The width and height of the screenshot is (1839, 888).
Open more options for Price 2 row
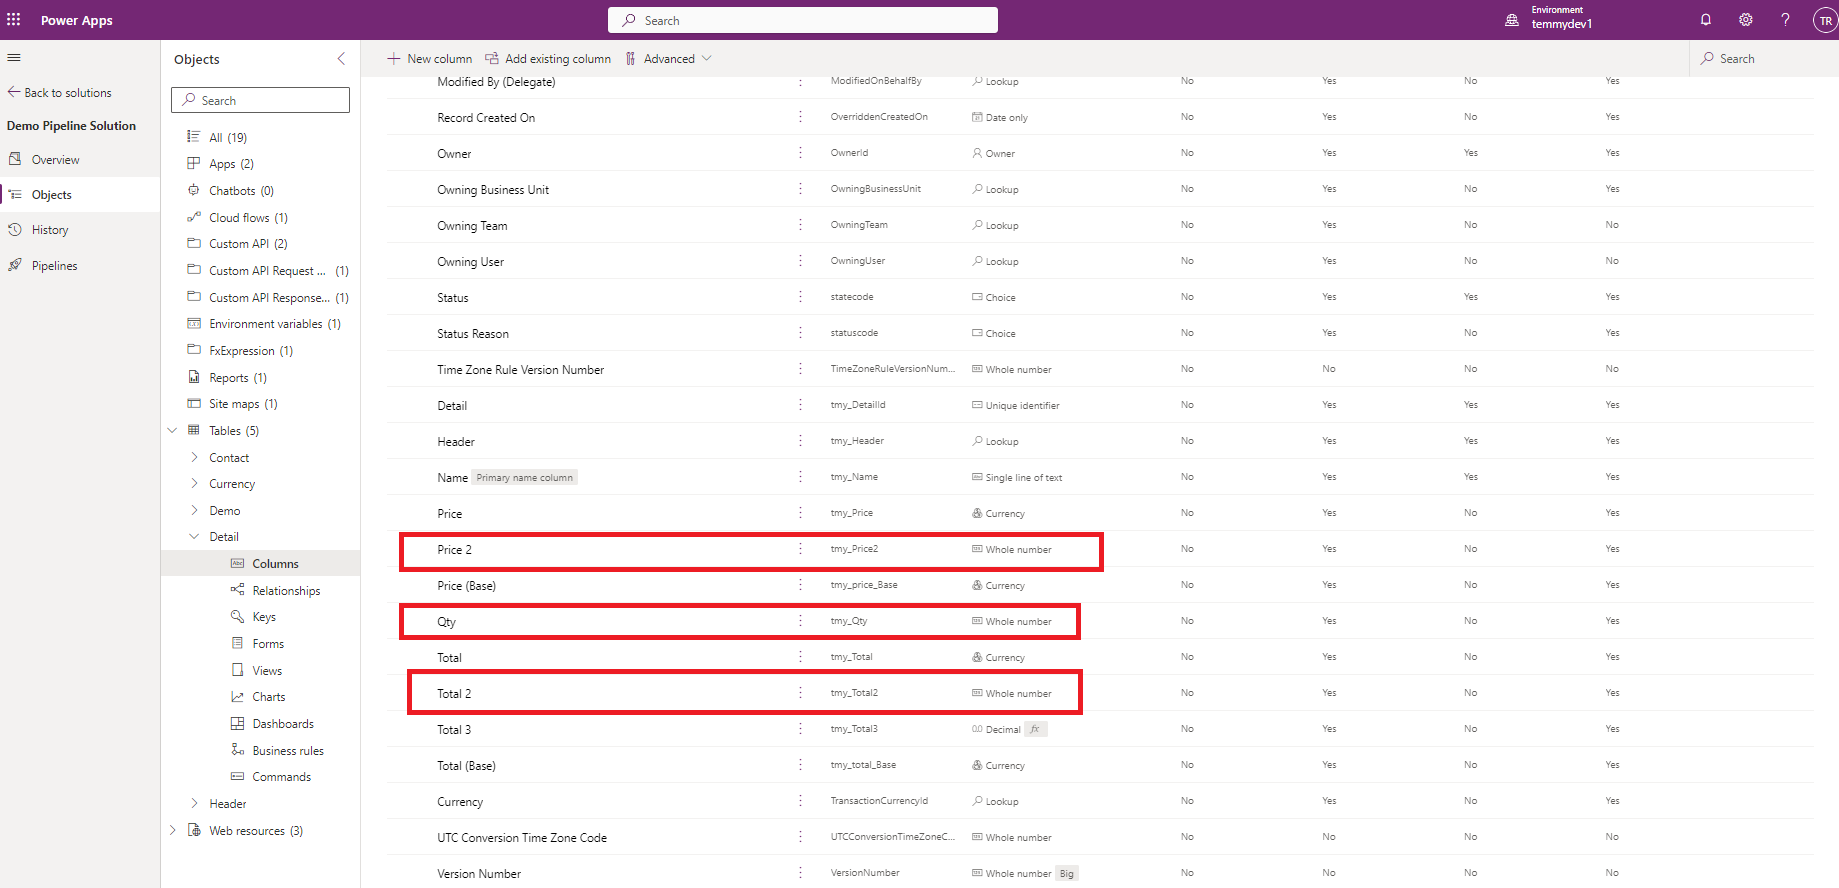pyautogui.click(x=800, y=549)
